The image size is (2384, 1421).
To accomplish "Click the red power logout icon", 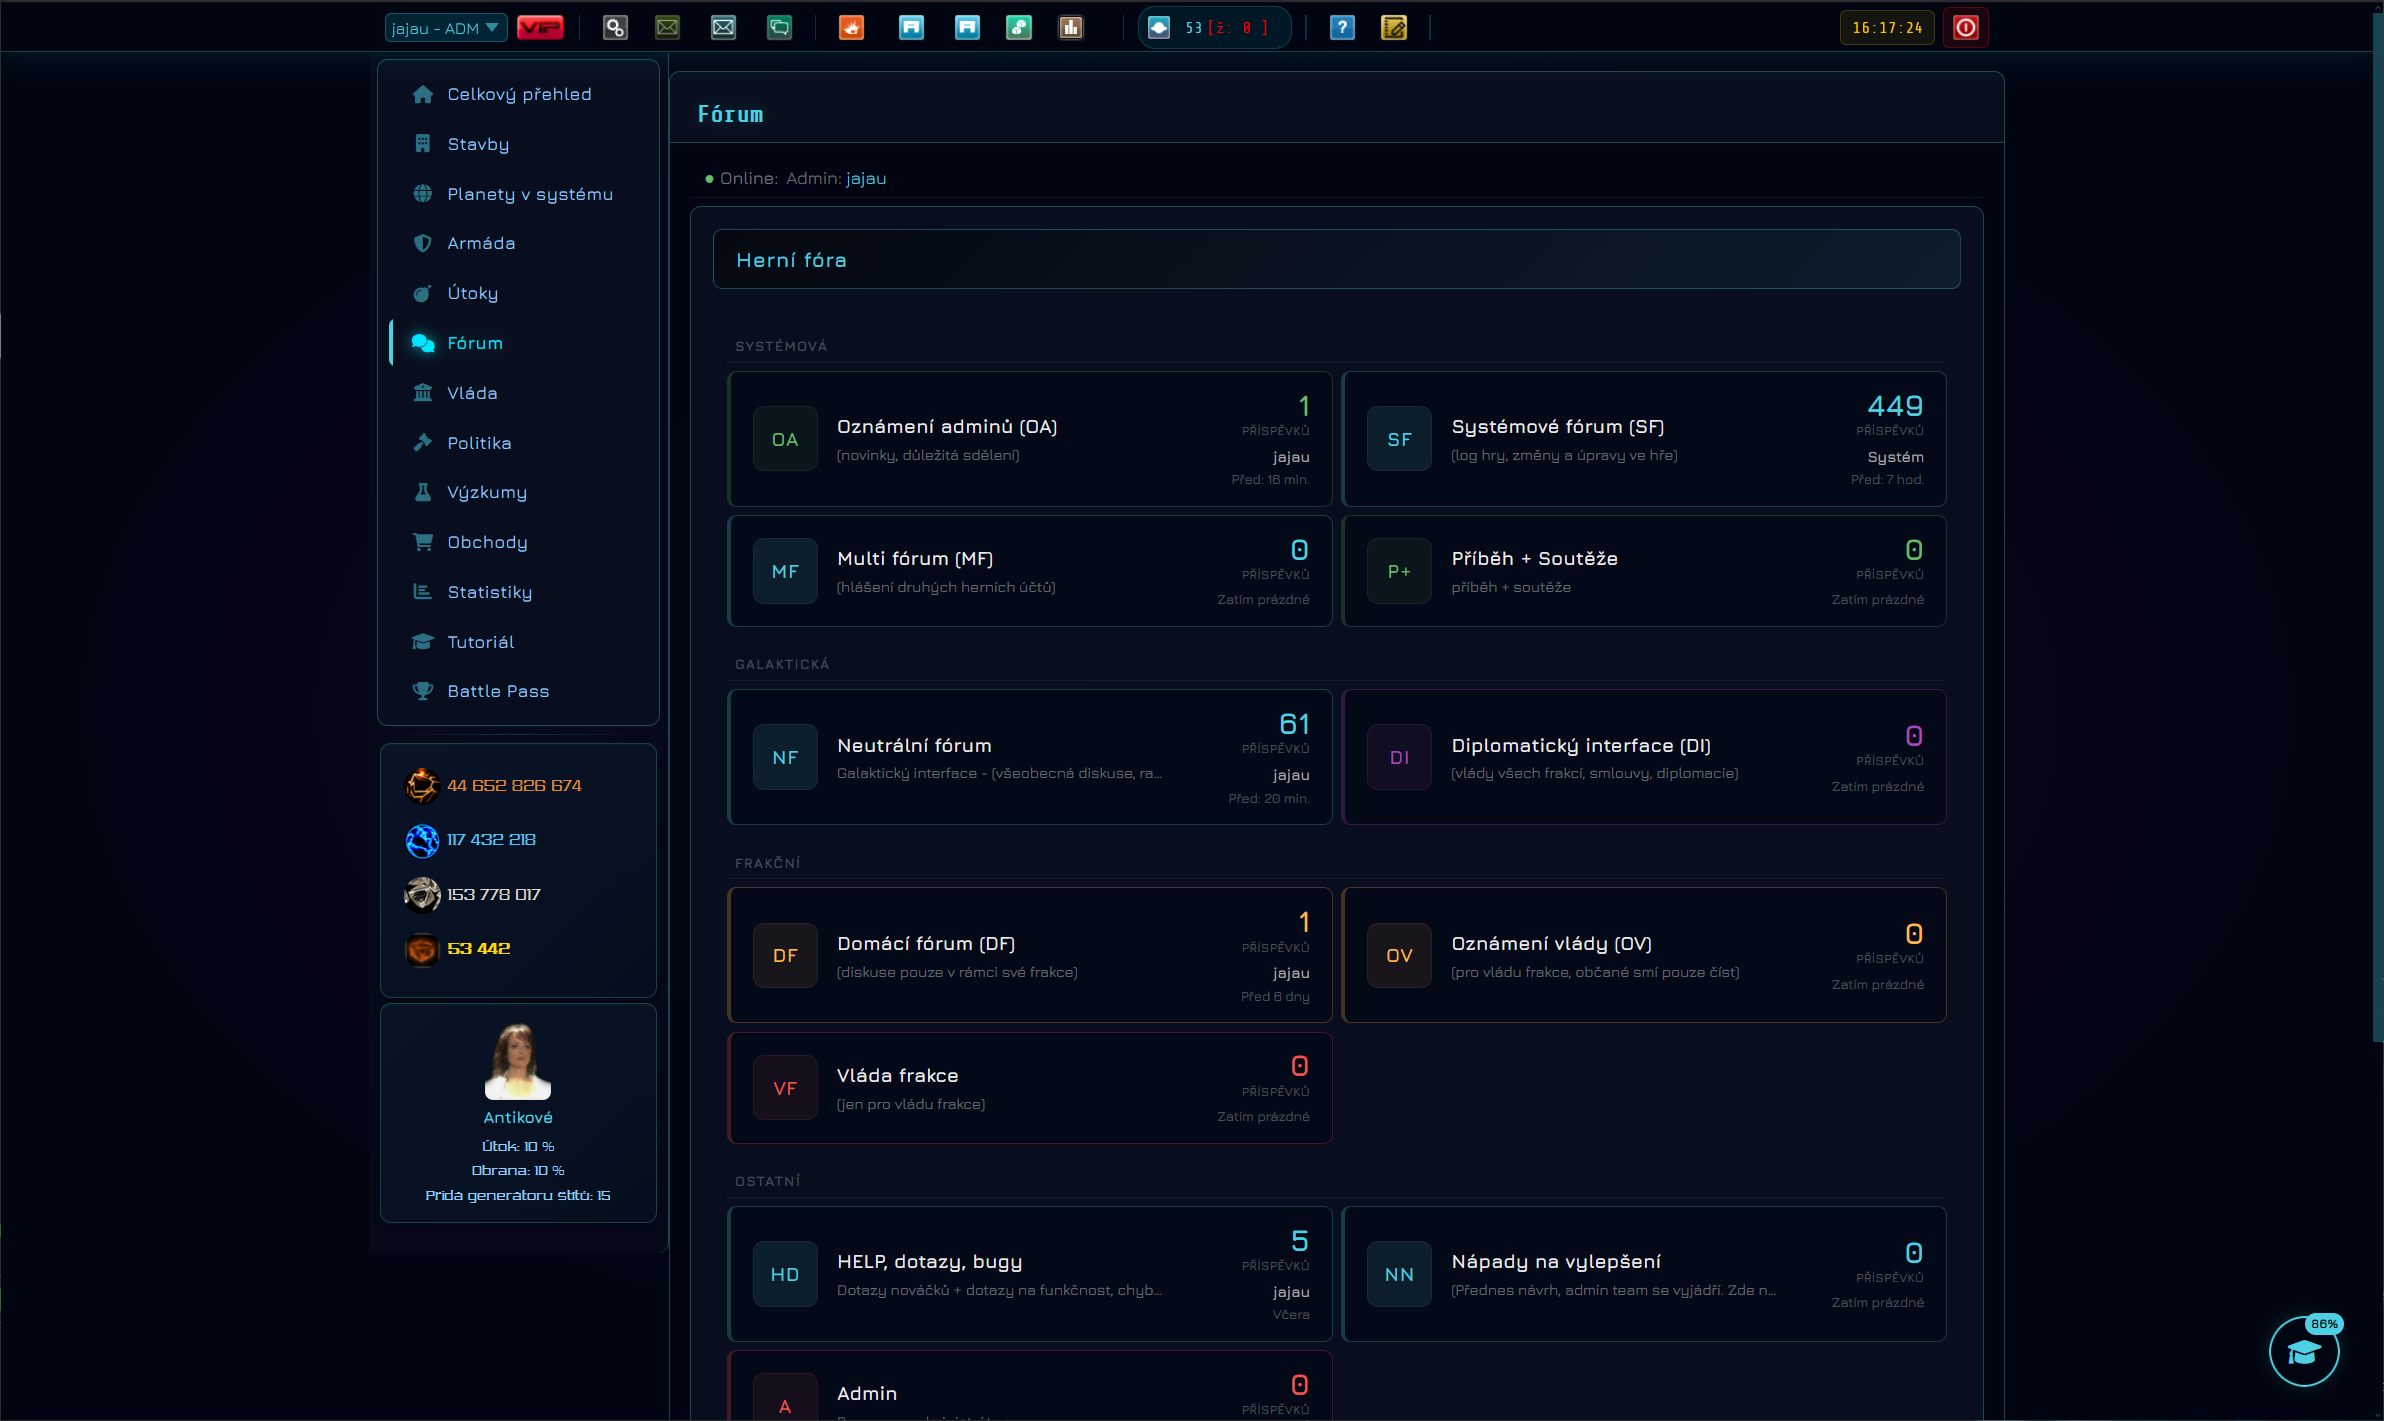I will pyautogui.click(x=1965, y=28).
